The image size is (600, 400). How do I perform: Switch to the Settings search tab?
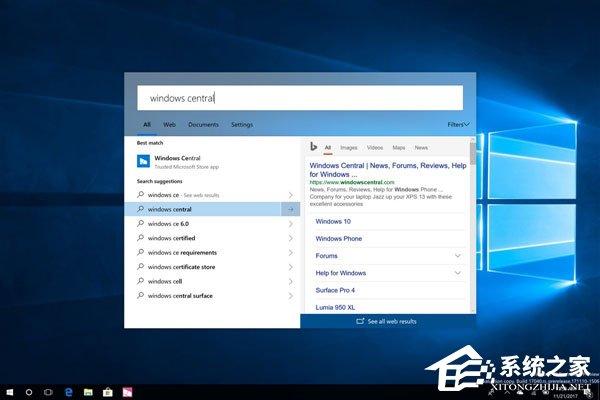242,124
